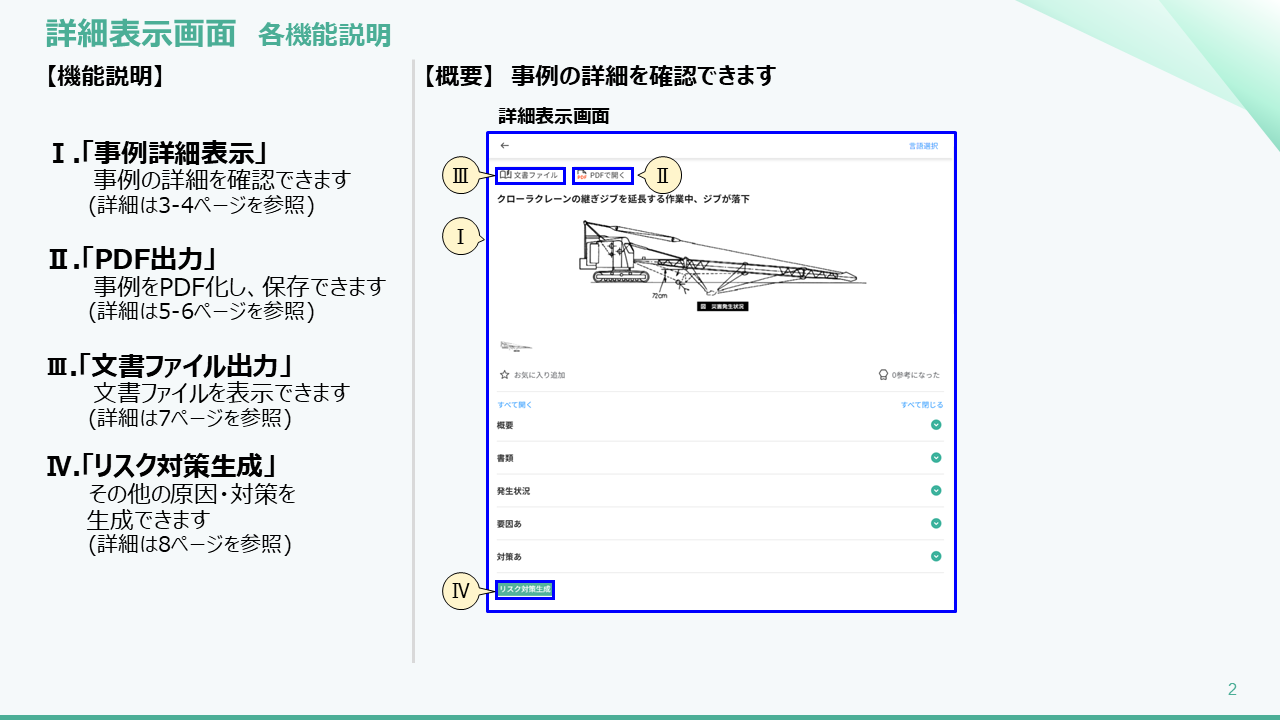Expand the 書類 section chevron

tap(936, 458)
